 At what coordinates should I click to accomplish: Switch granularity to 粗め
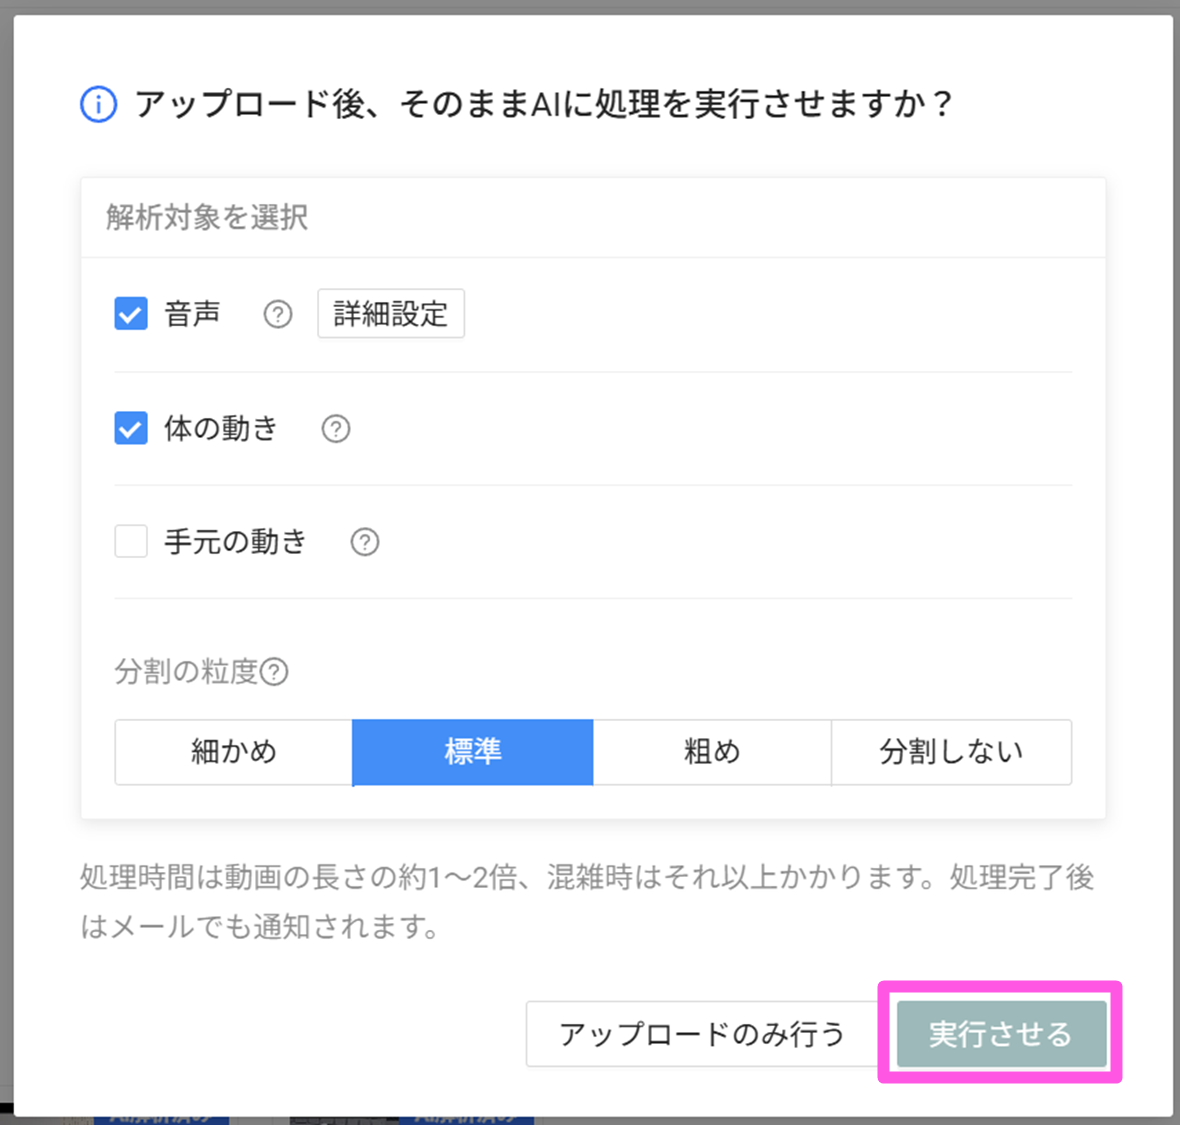click(712, 752)
